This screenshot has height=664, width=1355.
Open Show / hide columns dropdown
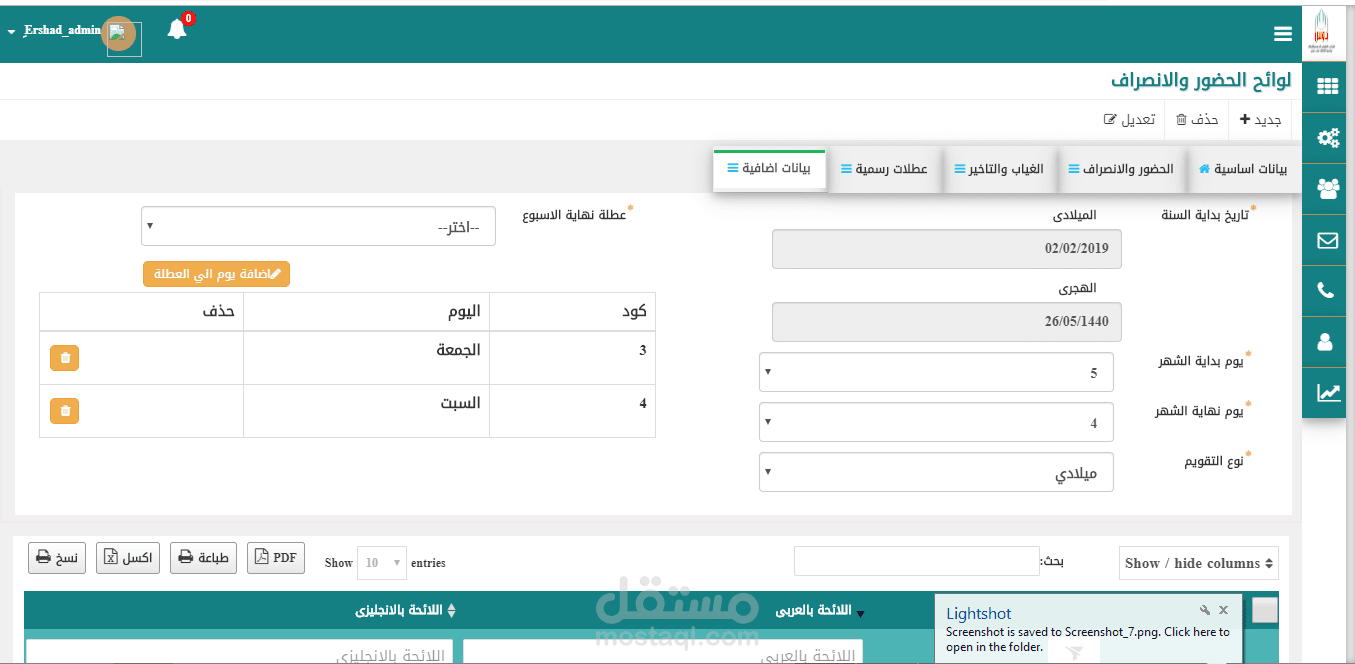1198,563
